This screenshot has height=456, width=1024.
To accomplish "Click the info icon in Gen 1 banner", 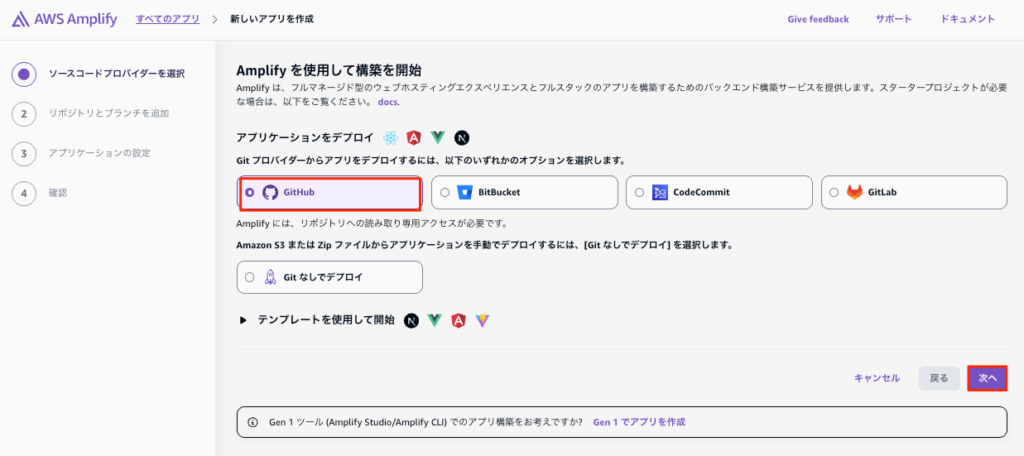I will (253, 422).
